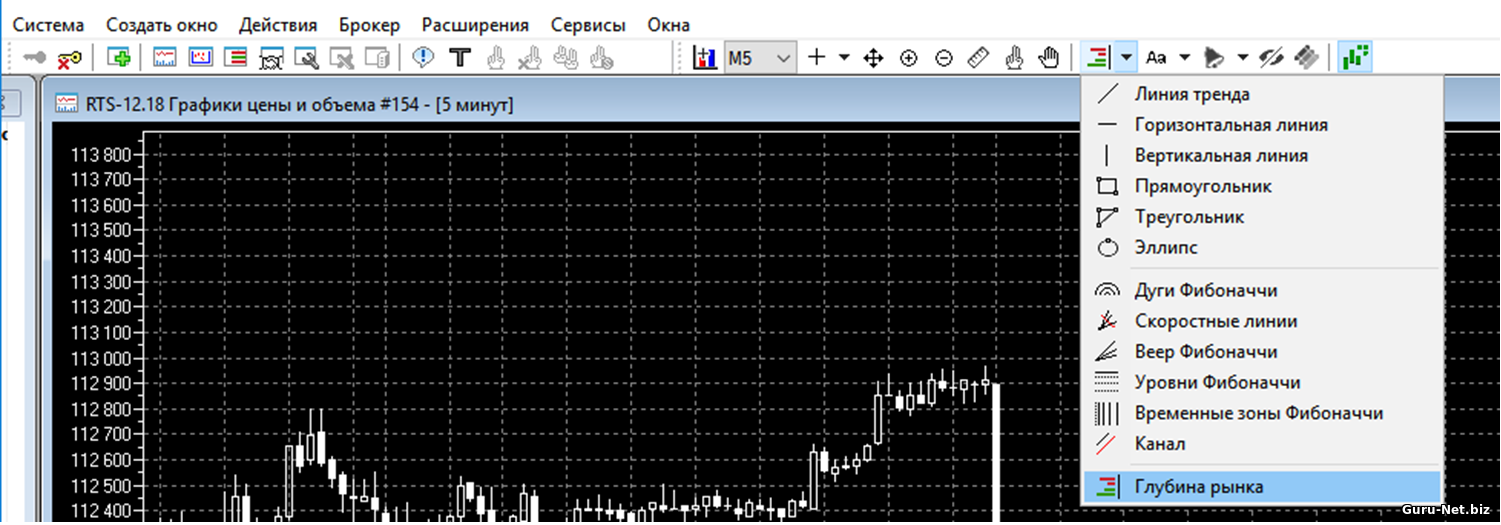Click the 113 000 price axis label
This screenshot has height=525, width=1501.
click(x=101, y=358)
